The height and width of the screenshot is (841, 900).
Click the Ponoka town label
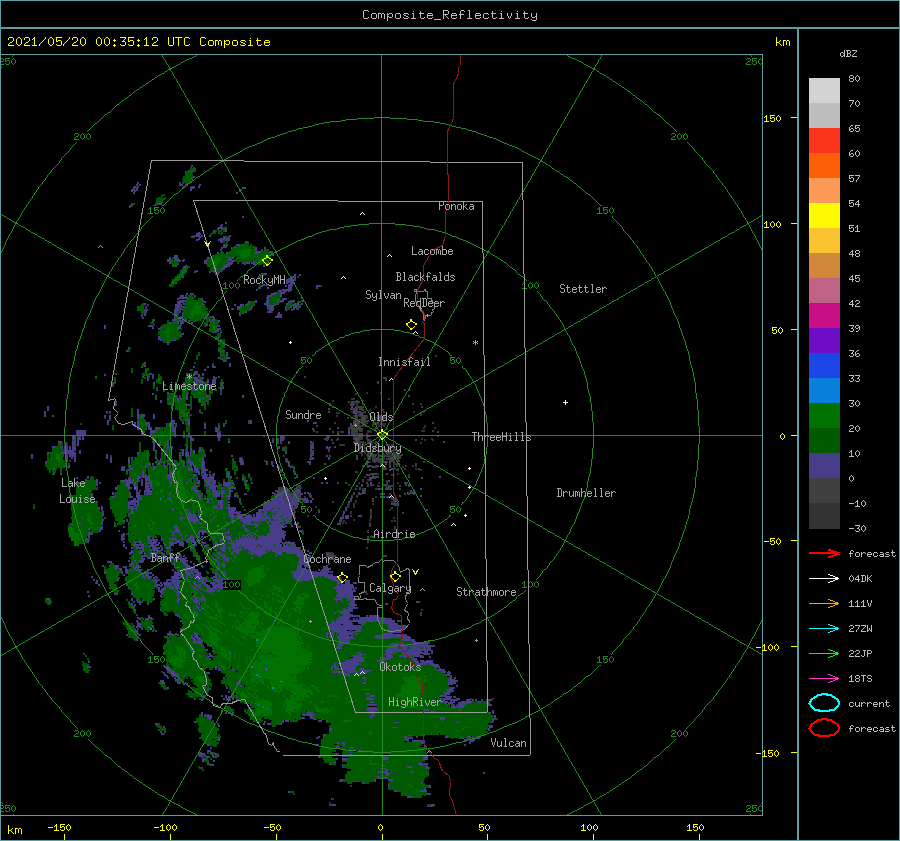click(x=456, y=206)
